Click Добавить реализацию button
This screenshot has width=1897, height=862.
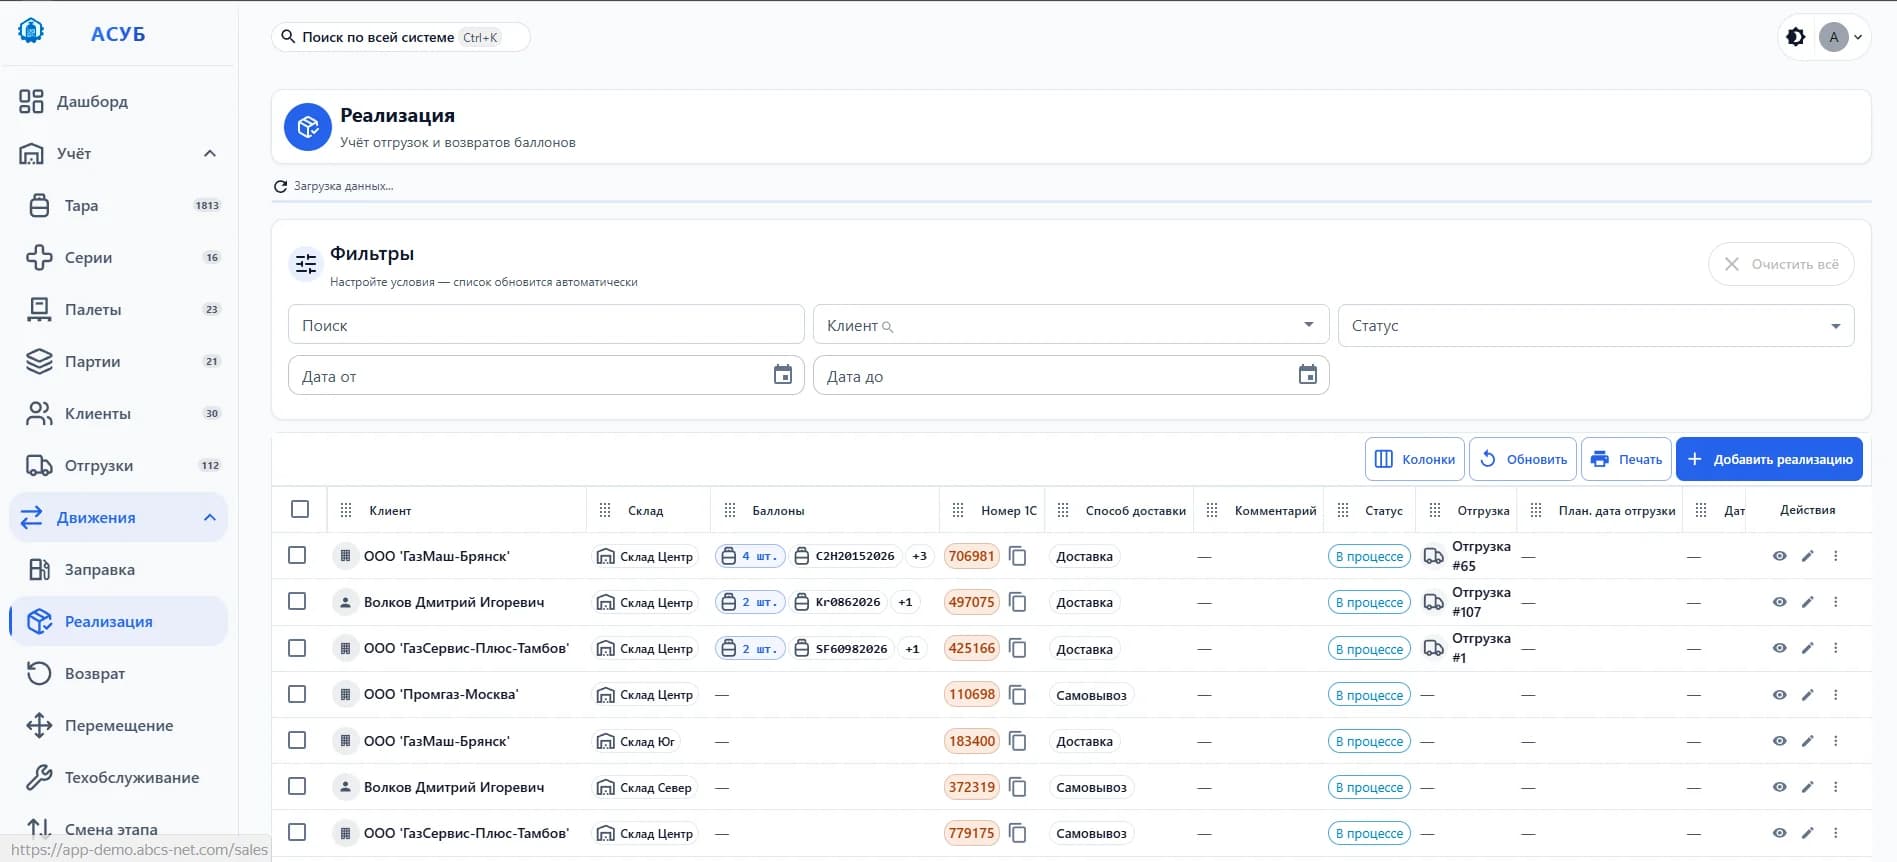coord(1769,459)
